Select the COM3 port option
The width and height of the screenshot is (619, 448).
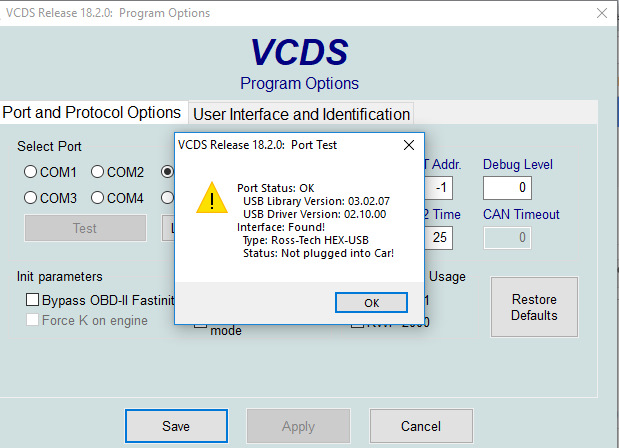click(x=31, y=198)
